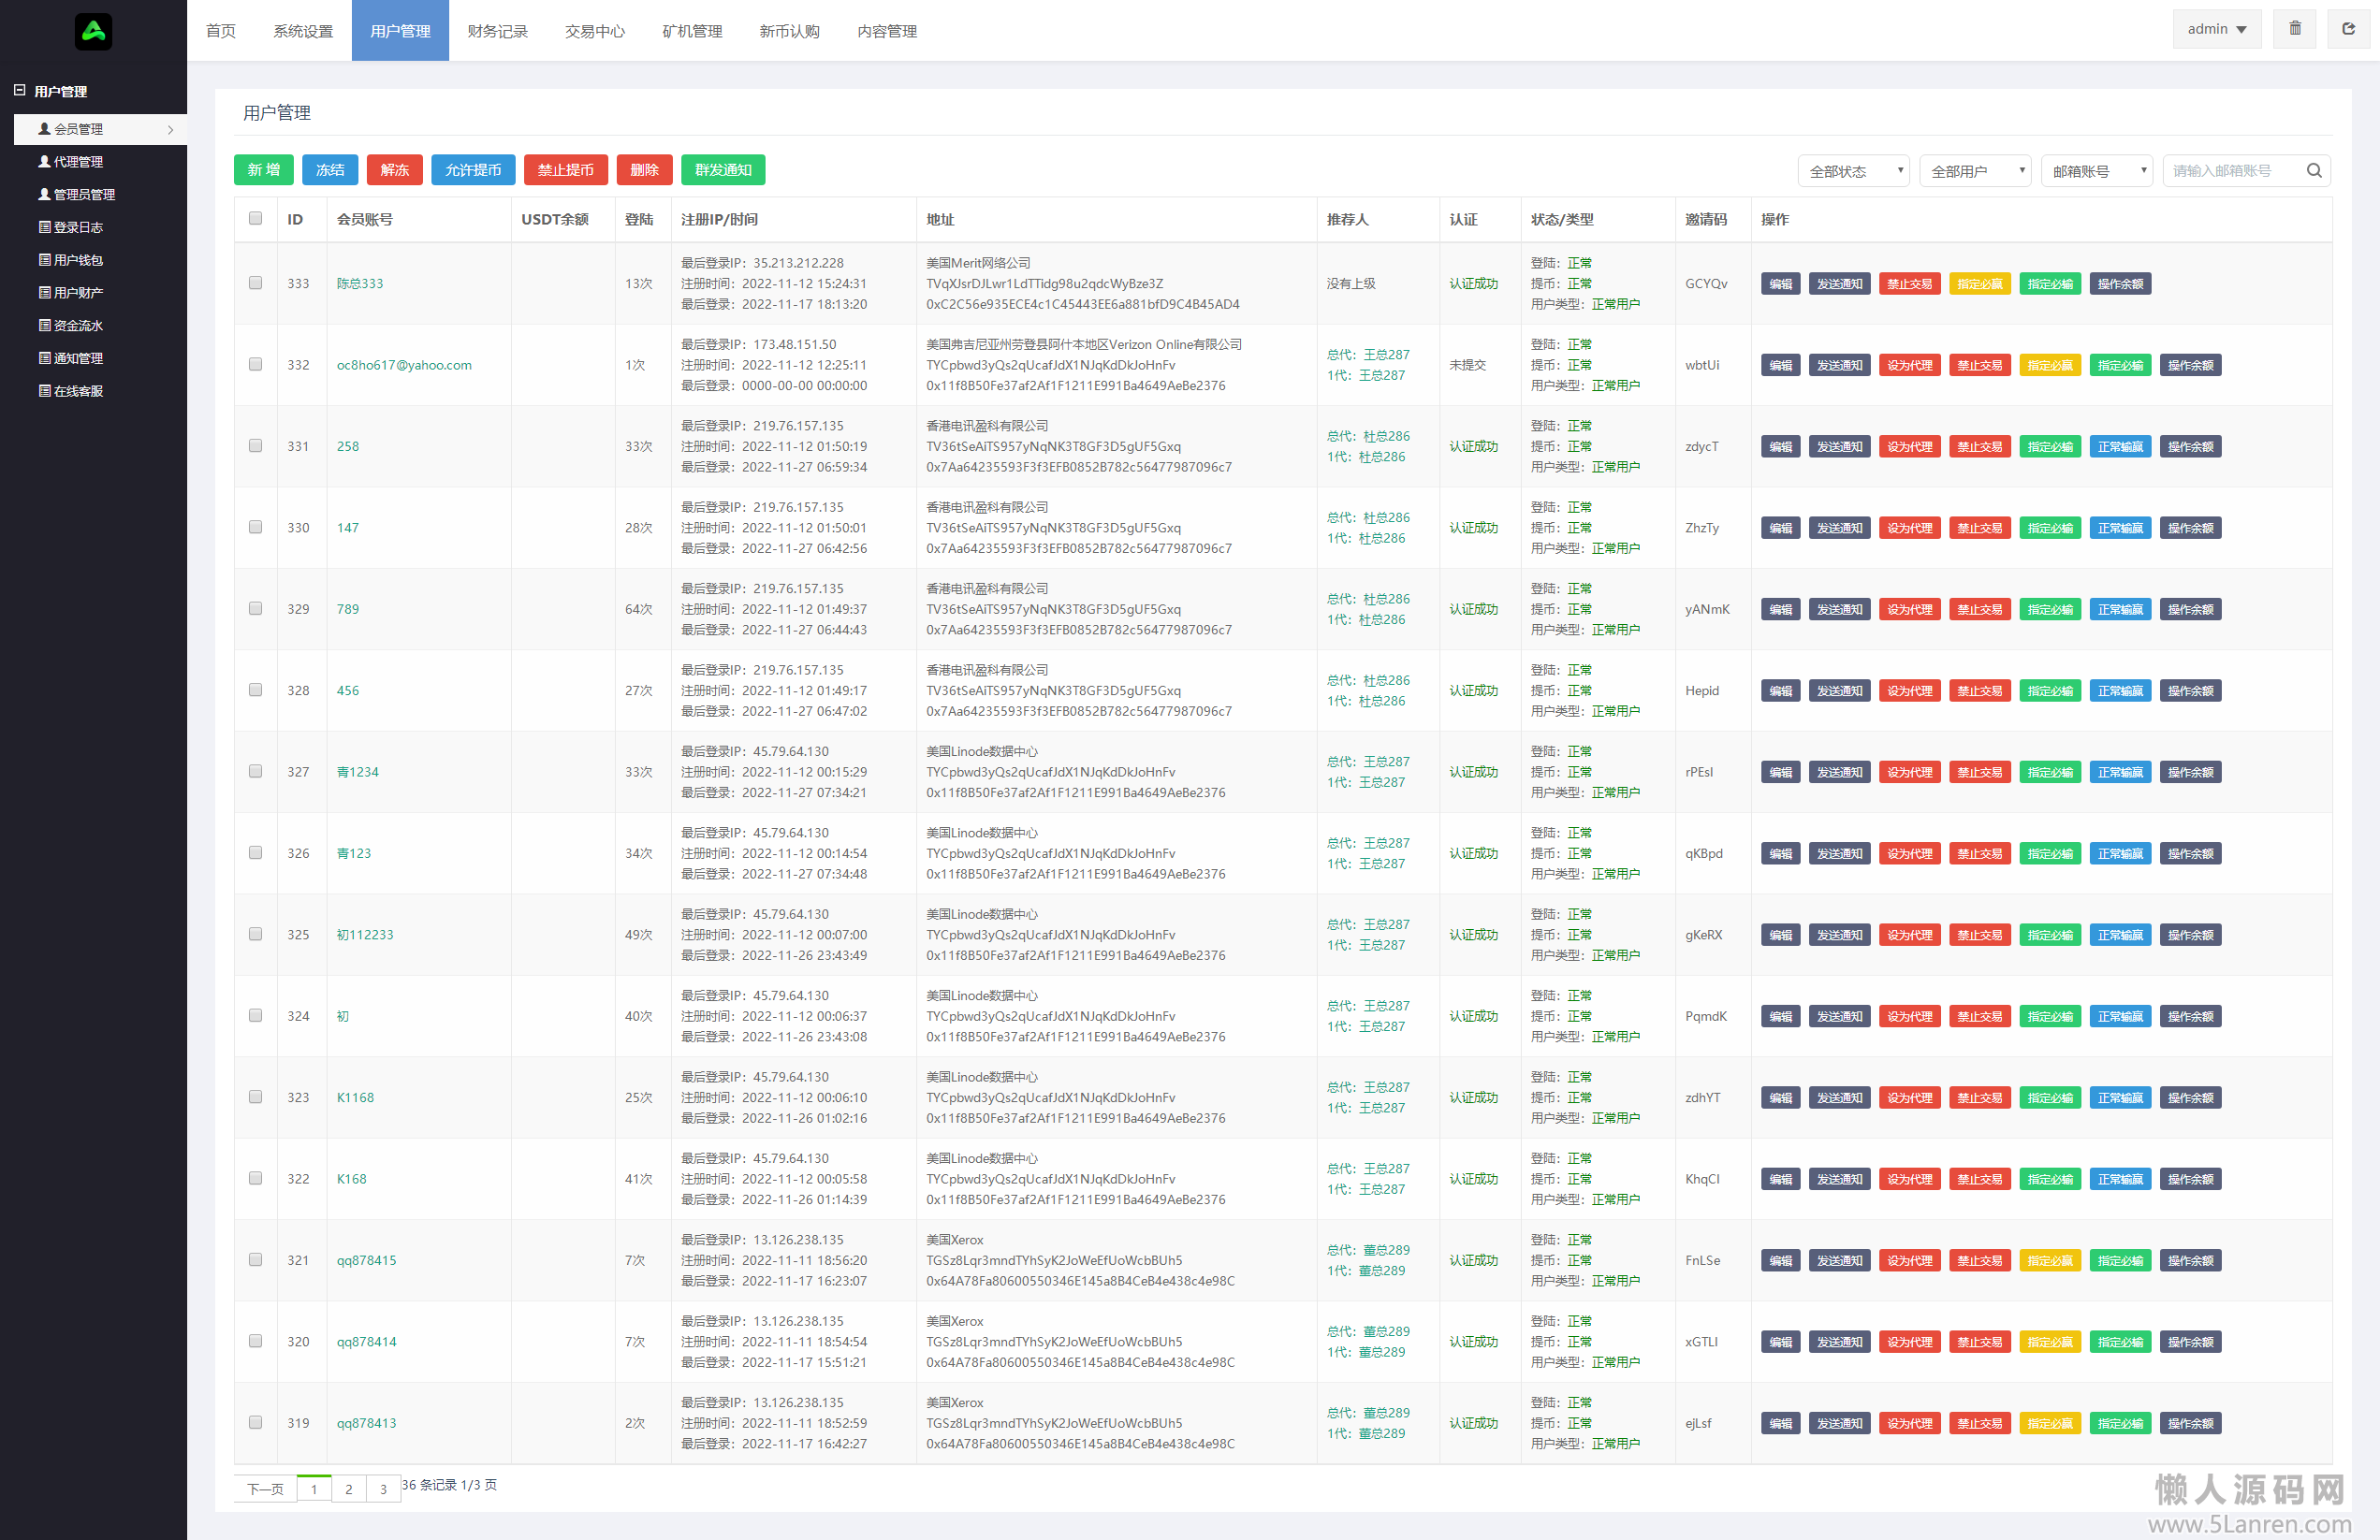Image resolution: width=2380 pixels, height=1540 pixels.
Task: Open the 矿机管理 top menu
Action: click(x=692, y=31)
